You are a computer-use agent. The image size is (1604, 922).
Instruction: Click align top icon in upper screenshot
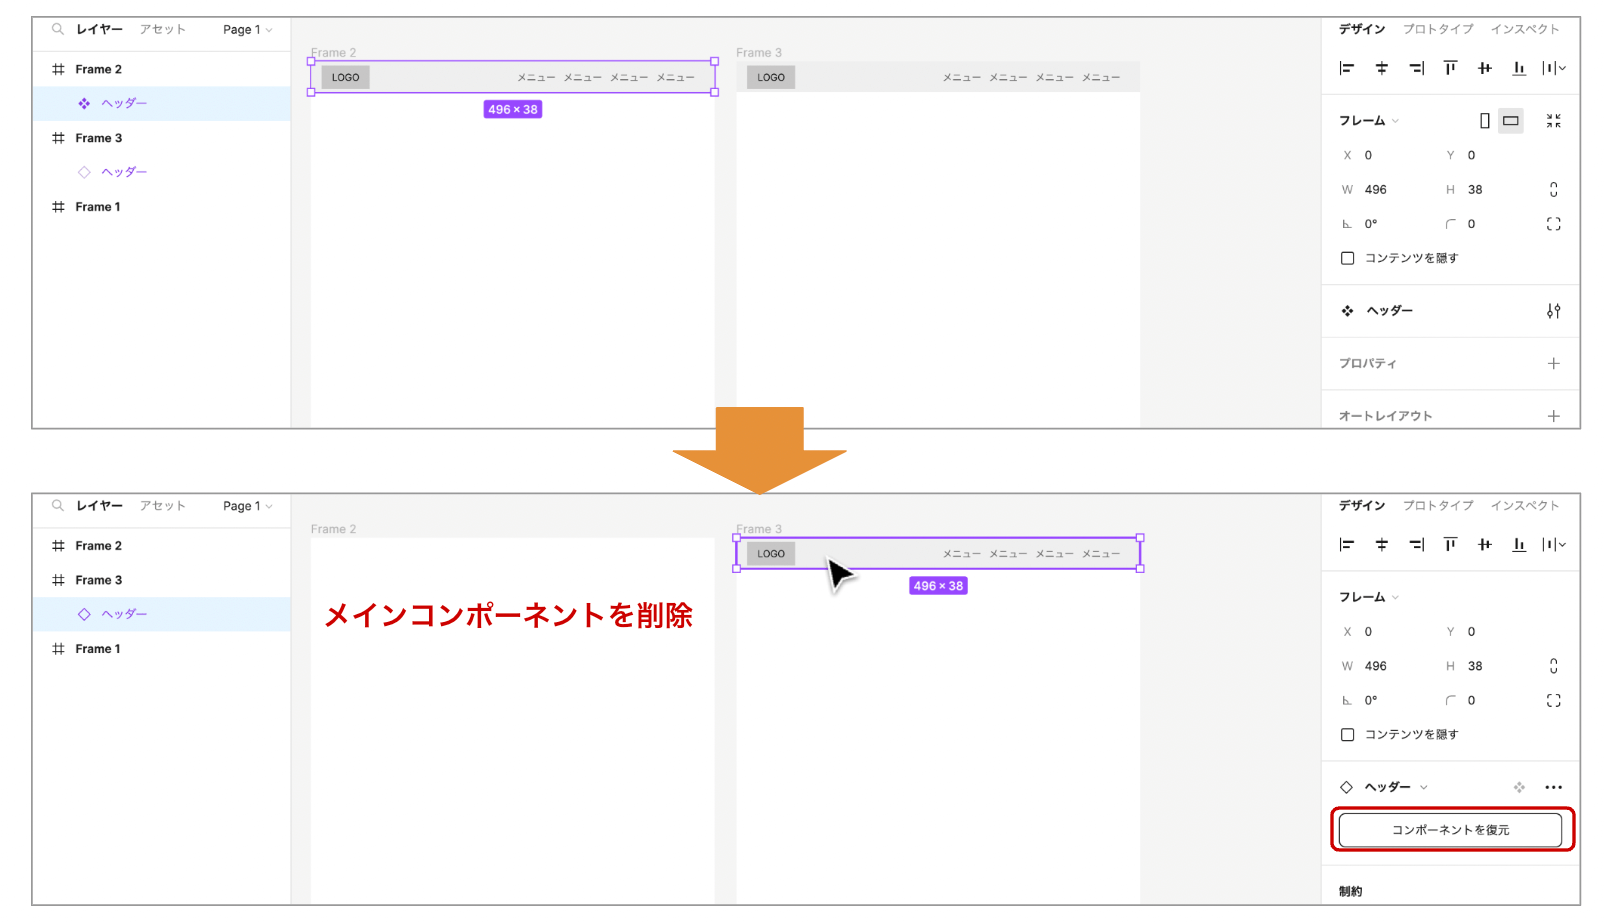pos(1450,68)
